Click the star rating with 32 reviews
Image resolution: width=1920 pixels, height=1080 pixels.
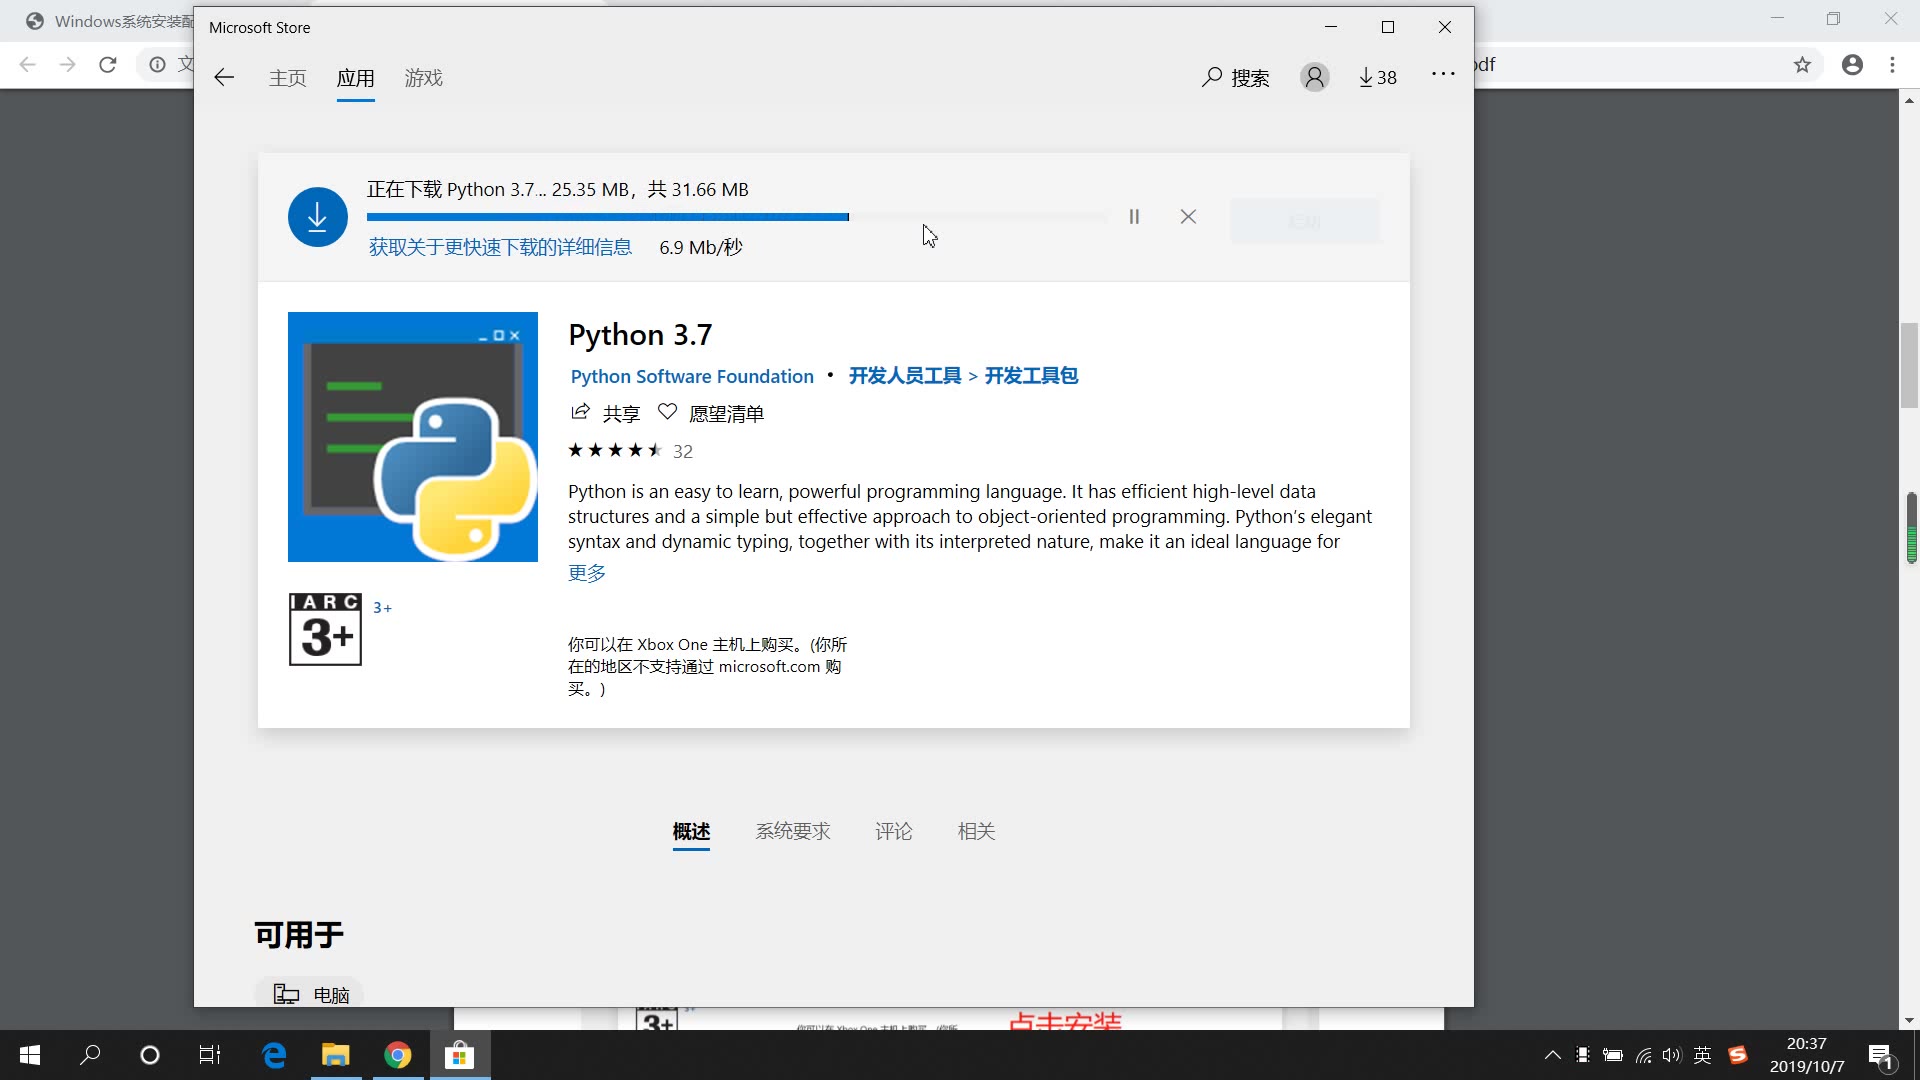(x=631, y=451)
